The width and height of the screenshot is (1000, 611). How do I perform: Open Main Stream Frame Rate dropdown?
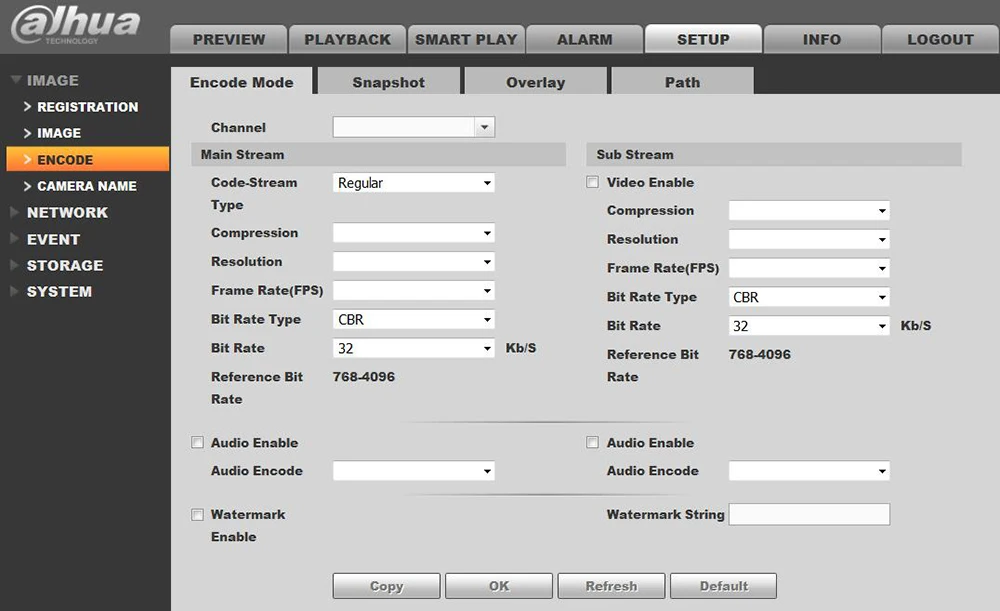[413, 290]
